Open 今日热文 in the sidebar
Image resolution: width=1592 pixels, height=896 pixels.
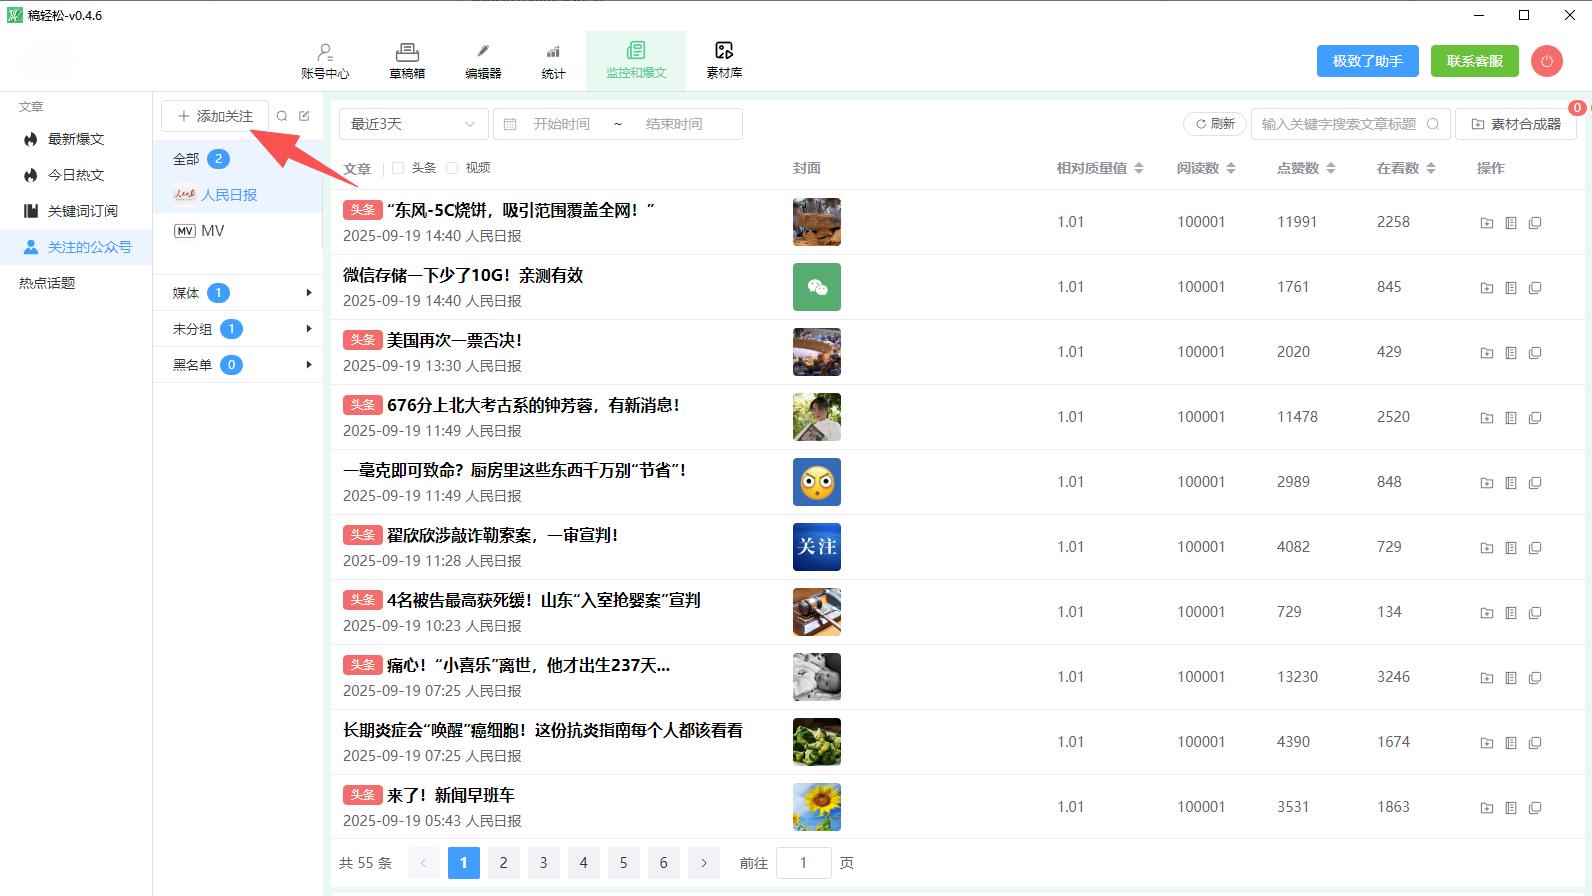point(76,175)
